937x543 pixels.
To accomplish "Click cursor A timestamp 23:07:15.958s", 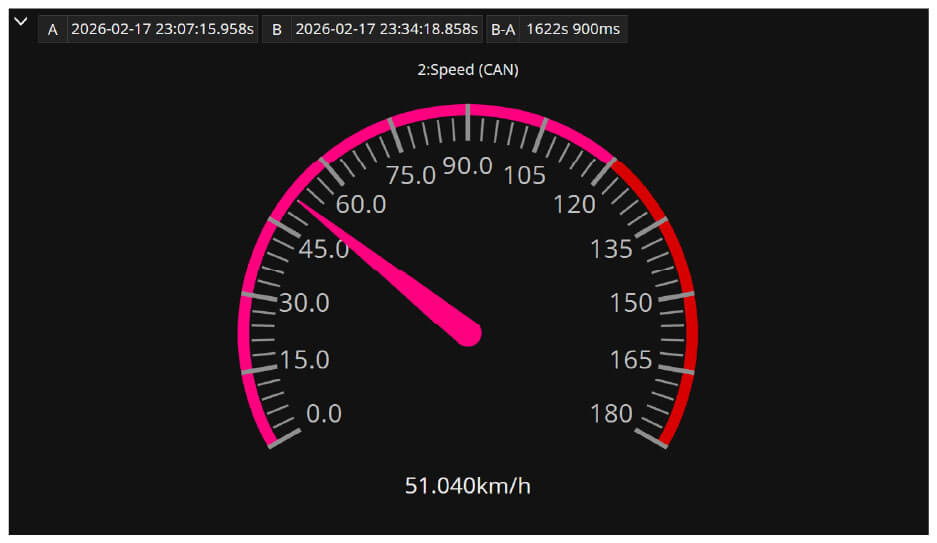I will pyautogui.click(x=163, y=29).
